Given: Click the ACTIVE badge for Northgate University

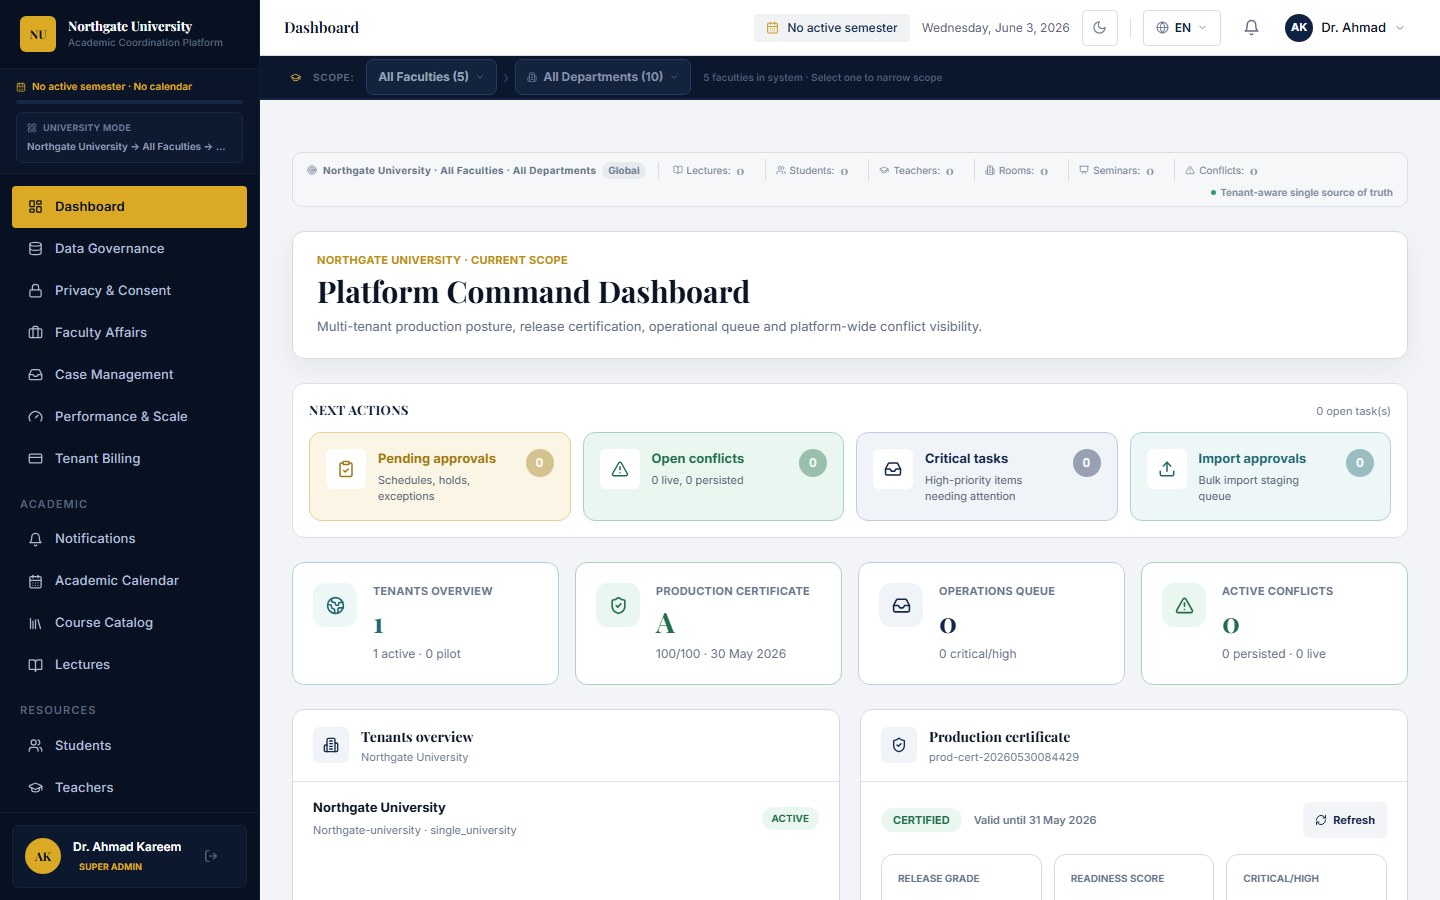Looking at the screenshot, I should [x=790, y=818].
